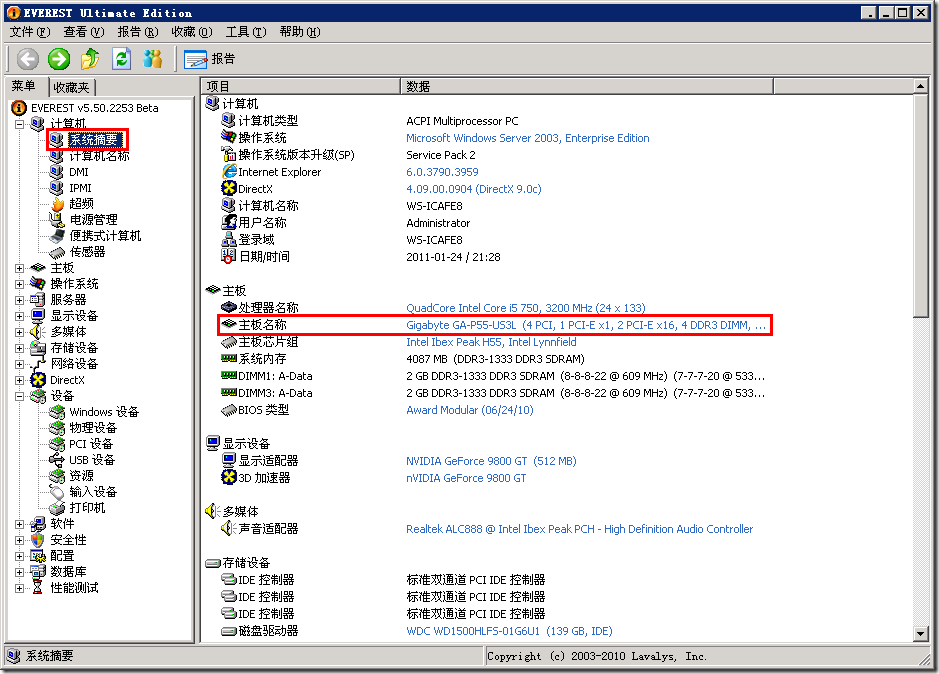The image size is (939, 674).
Task: Click the 电源管理 icon in the tree
Action: [x=57, y=220]
